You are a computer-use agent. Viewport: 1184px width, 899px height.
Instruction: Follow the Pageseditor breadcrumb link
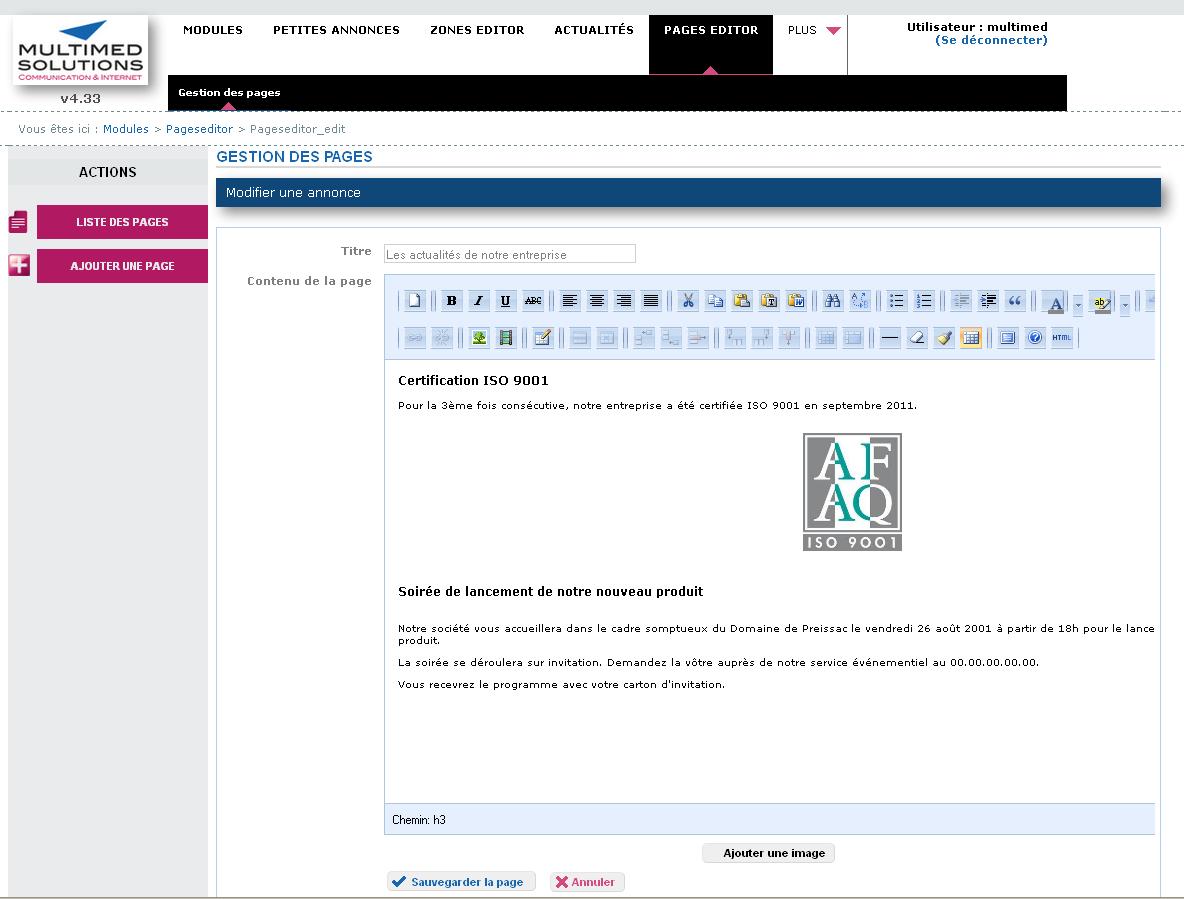pos(199,129)
